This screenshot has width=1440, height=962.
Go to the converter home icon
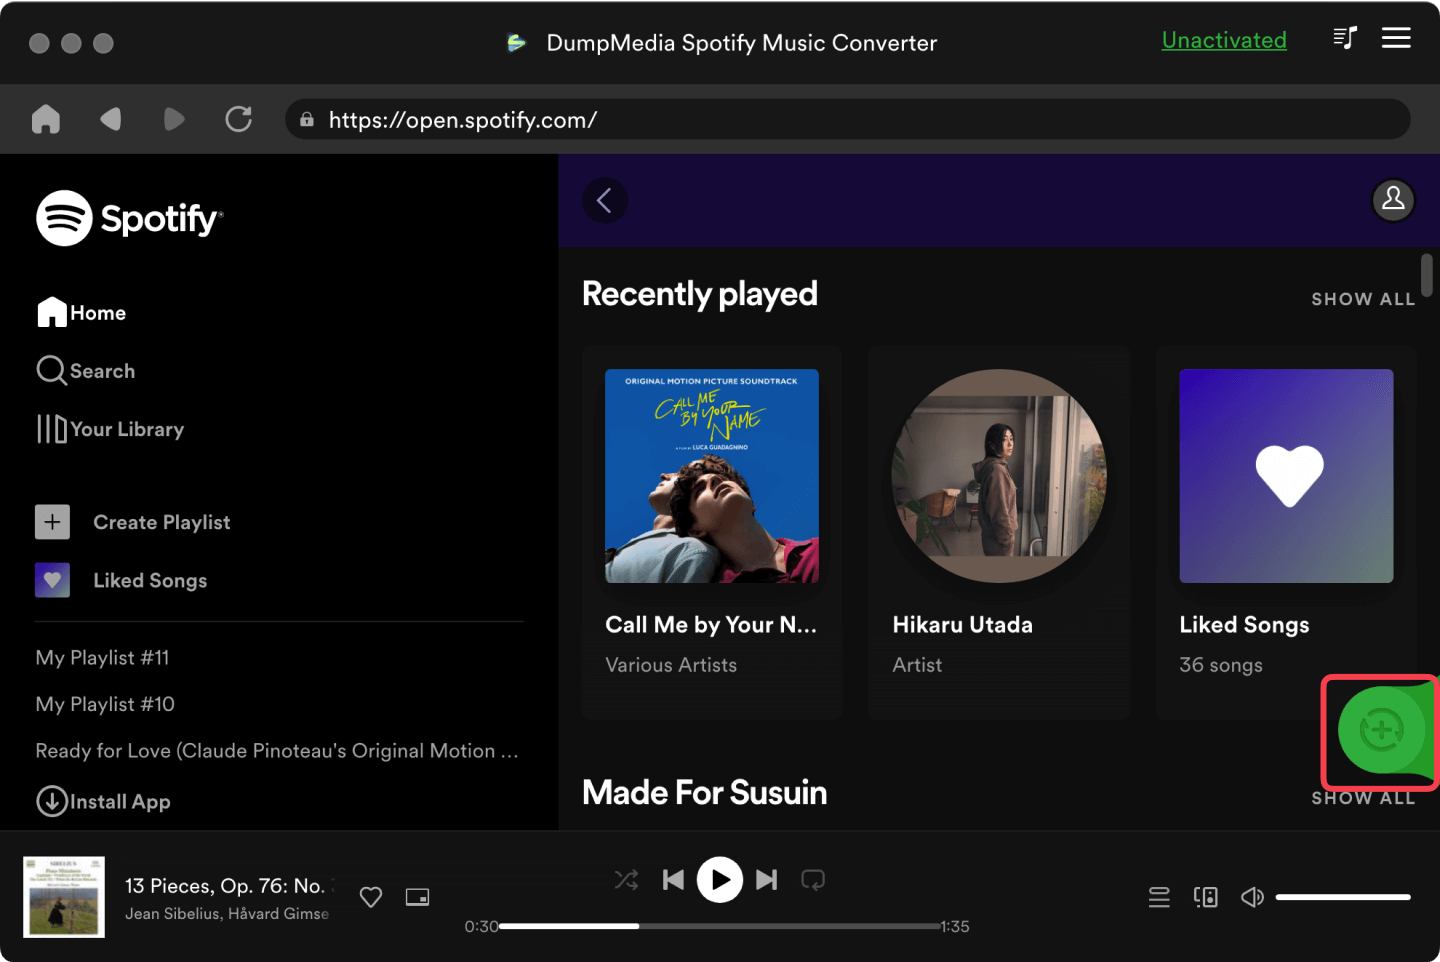point(46,119)
